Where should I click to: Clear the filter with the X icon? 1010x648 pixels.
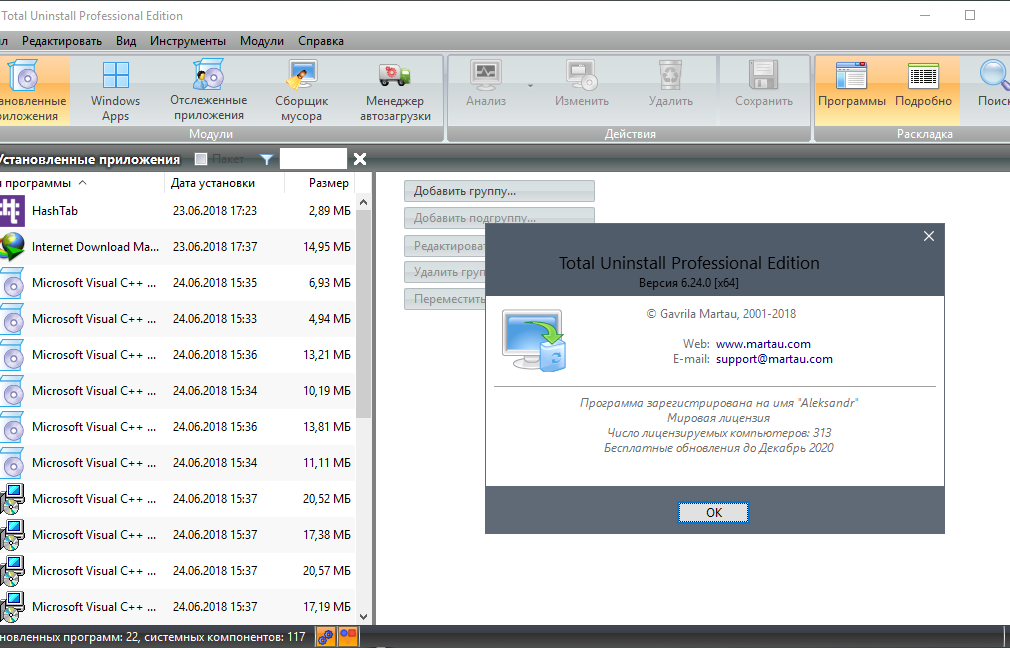pyautogui.click(x=360, y=159)
